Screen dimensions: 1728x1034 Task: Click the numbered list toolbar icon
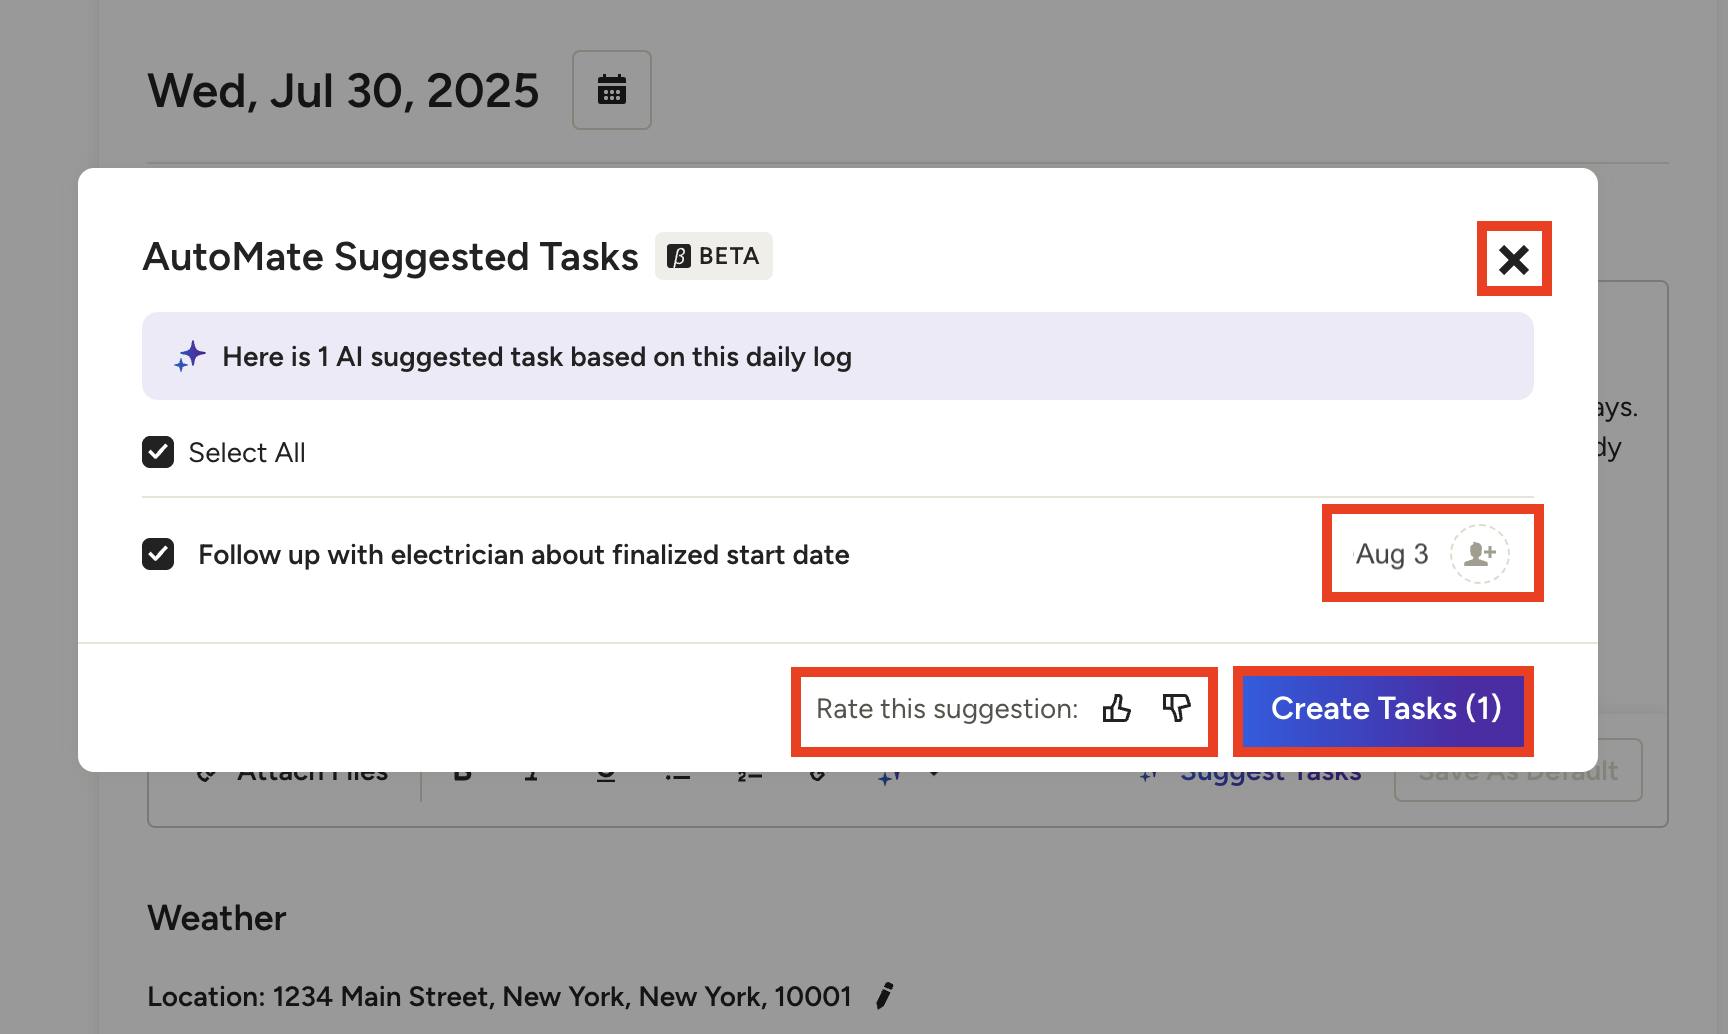point(749,776)
